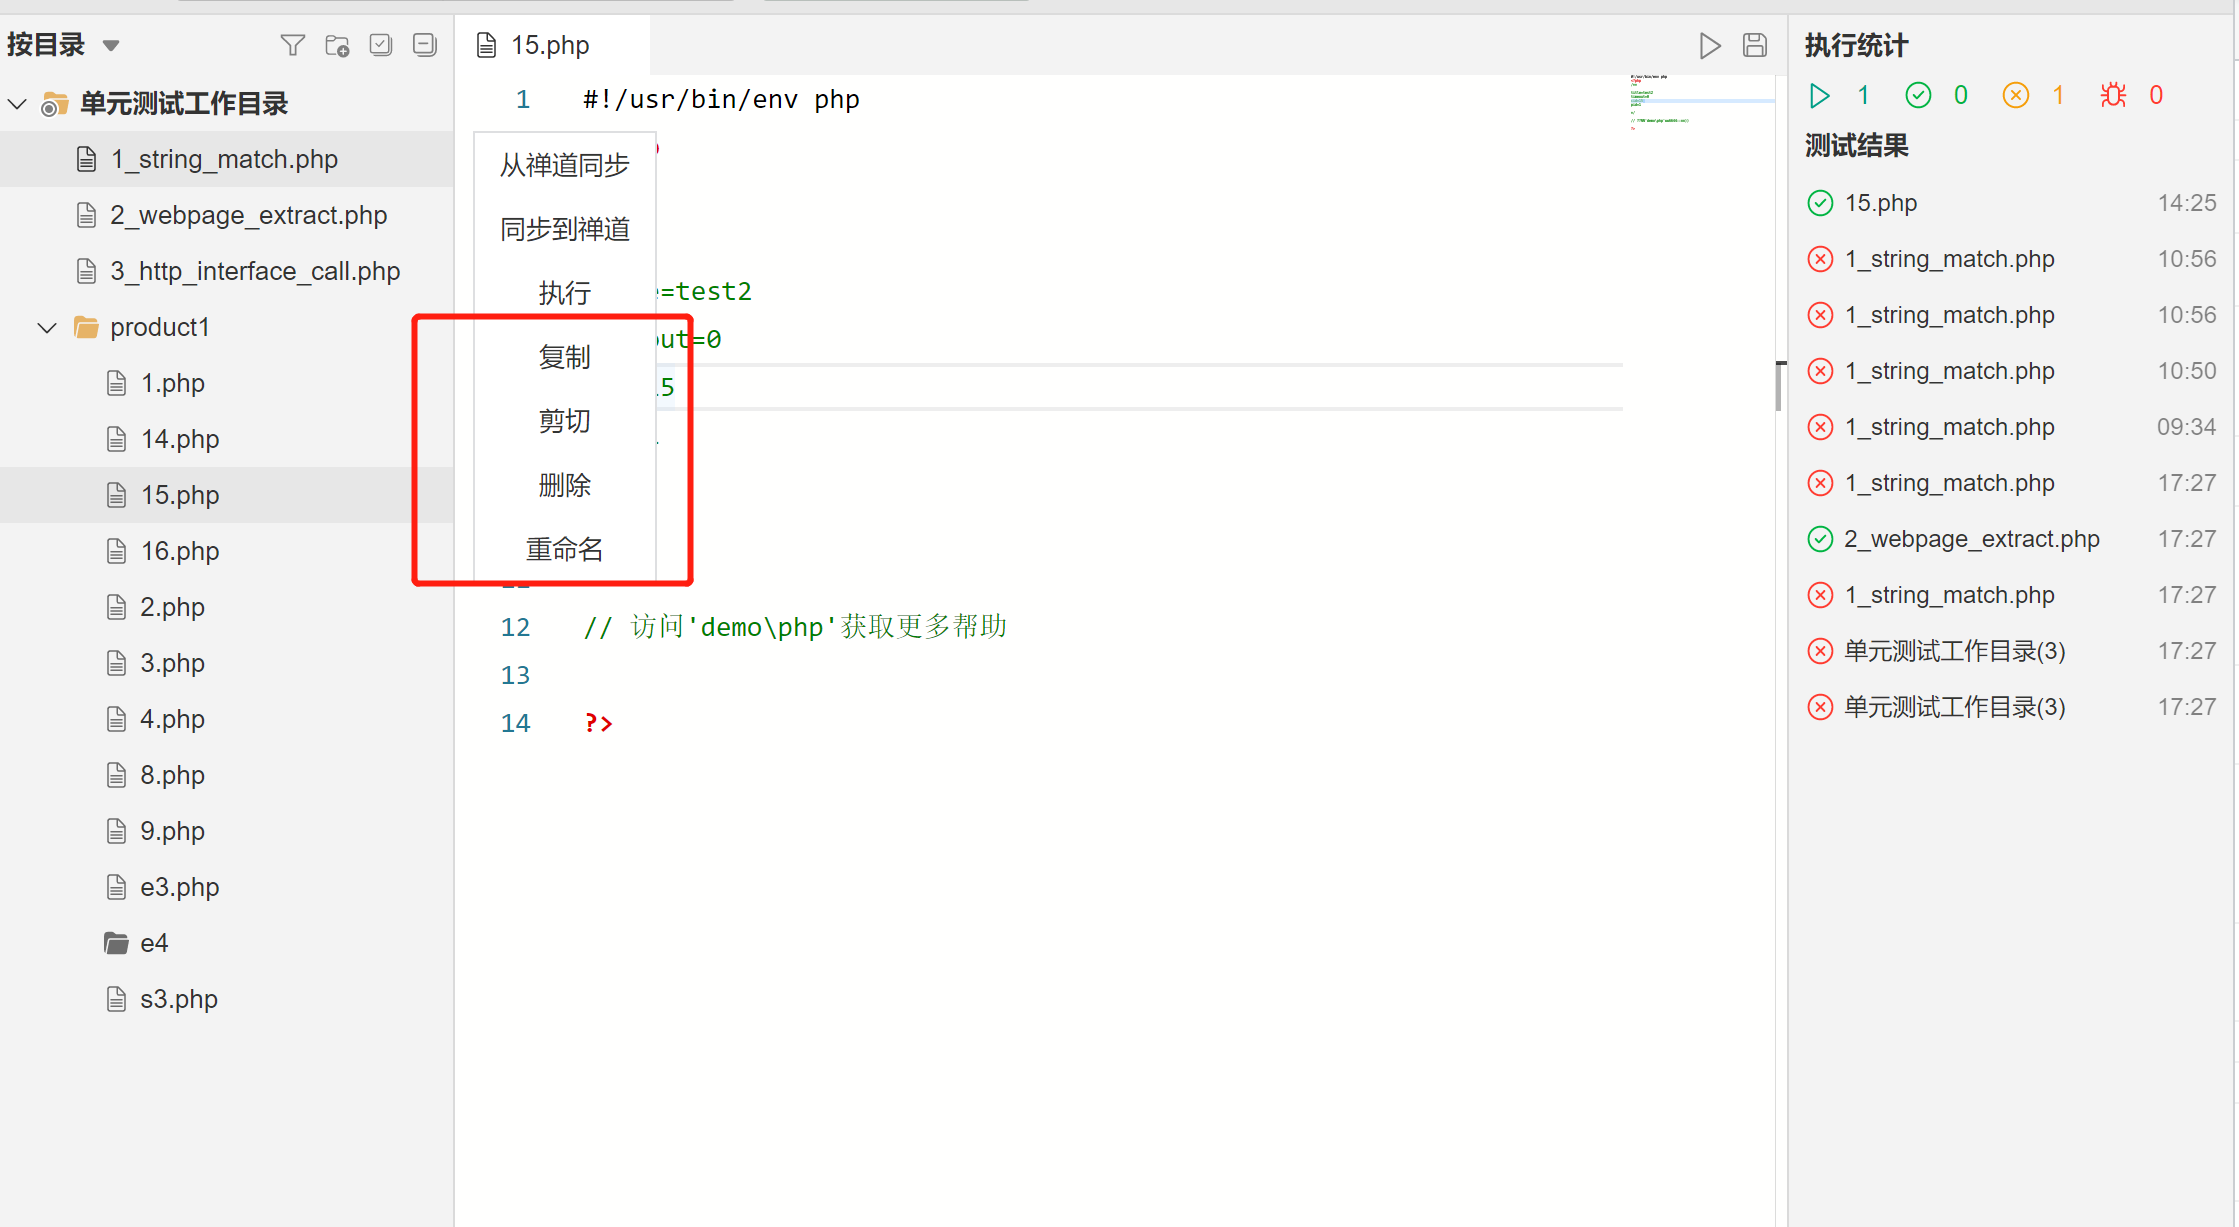Click the filter funnel icon
The height and width of the screenshot is (1227, 2239).
292,45
